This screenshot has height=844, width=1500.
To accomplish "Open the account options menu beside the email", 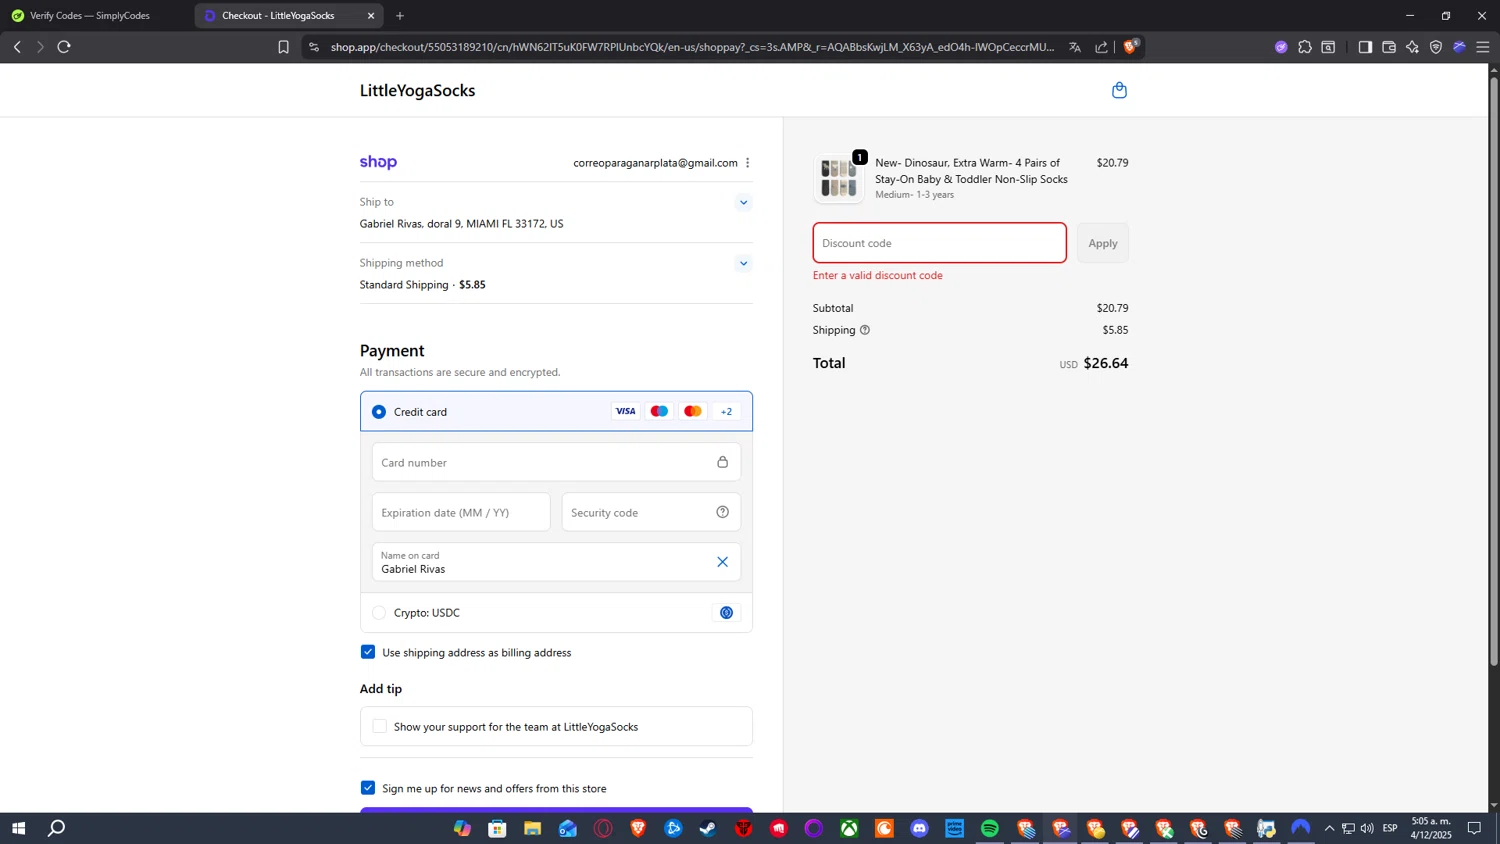I will 747,163.
